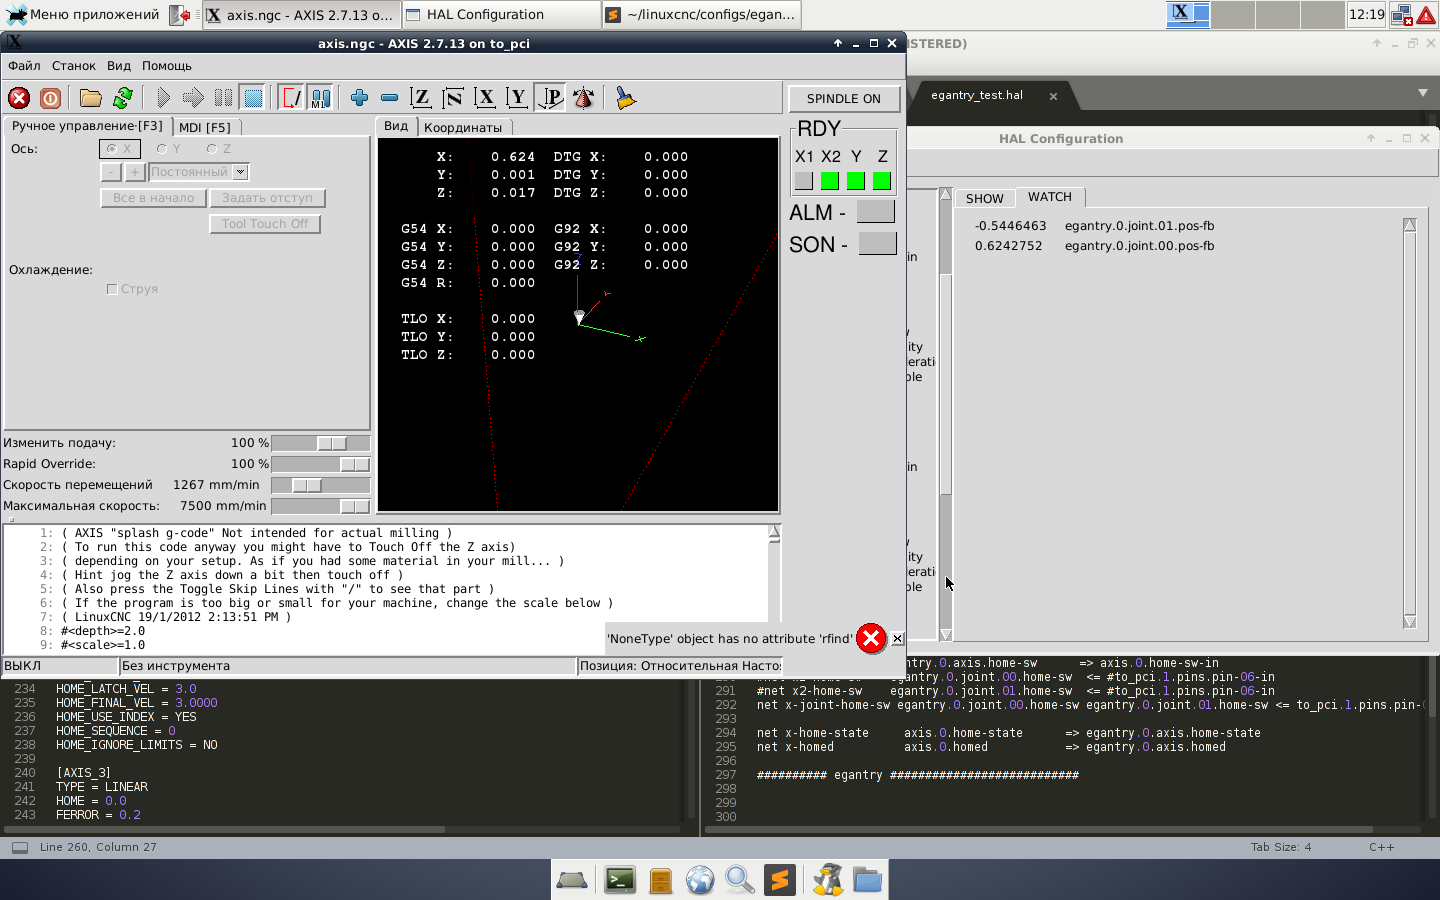Switch to the MDI [F5] tab
This screenshot has width=1440, height=900.
click(205, 128)
